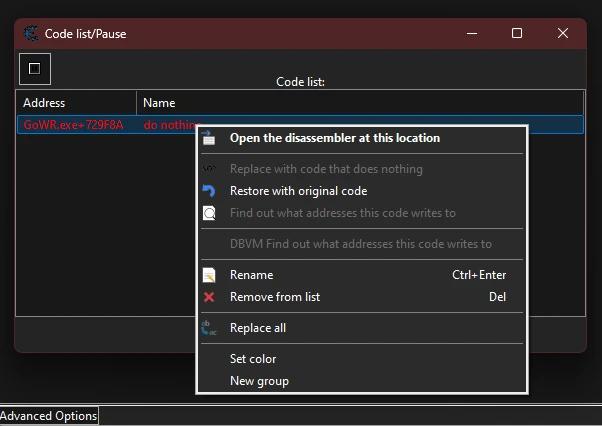Click the Replace all icon
The image size is (602, 426).
[209, 328]
